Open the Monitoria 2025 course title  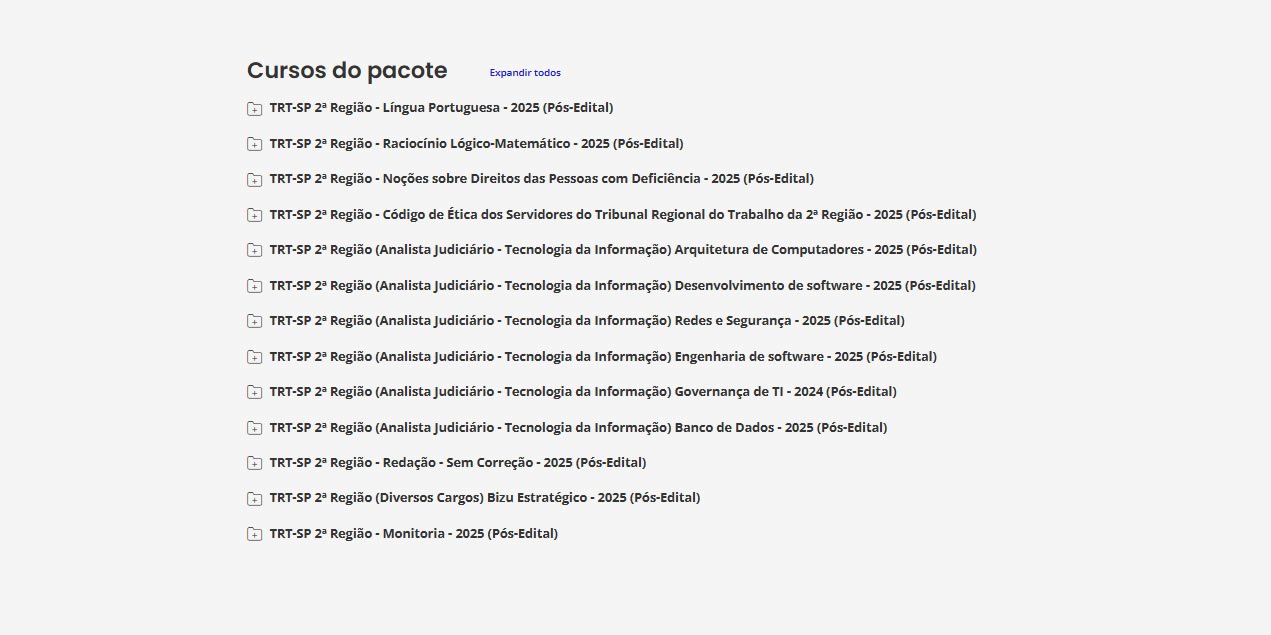[414, 534]
